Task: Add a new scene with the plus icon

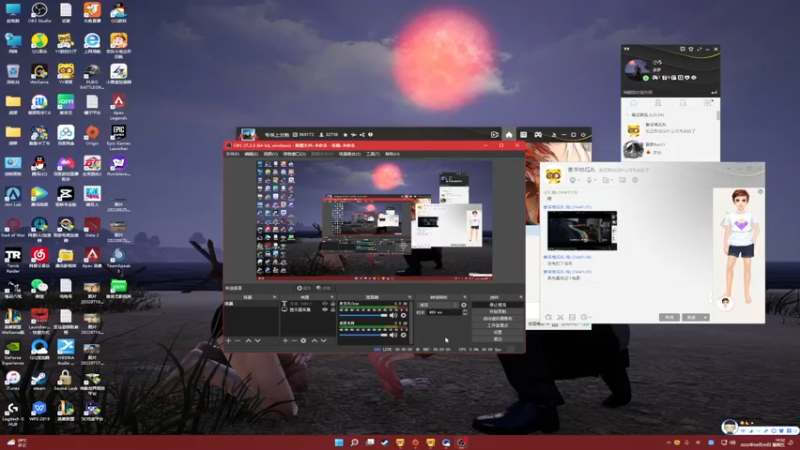Action: point(229,340)
